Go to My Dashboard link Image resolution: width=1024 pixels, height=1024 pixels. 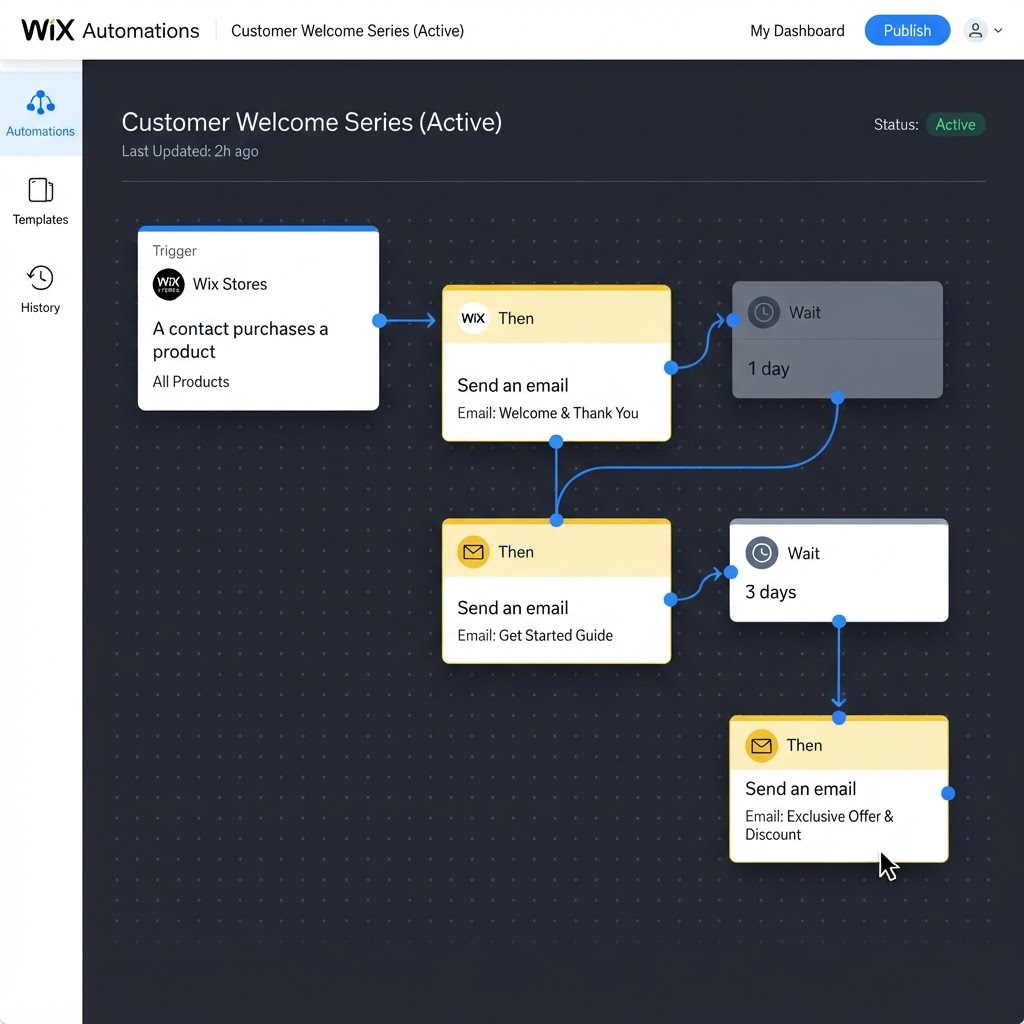[797, 31]
